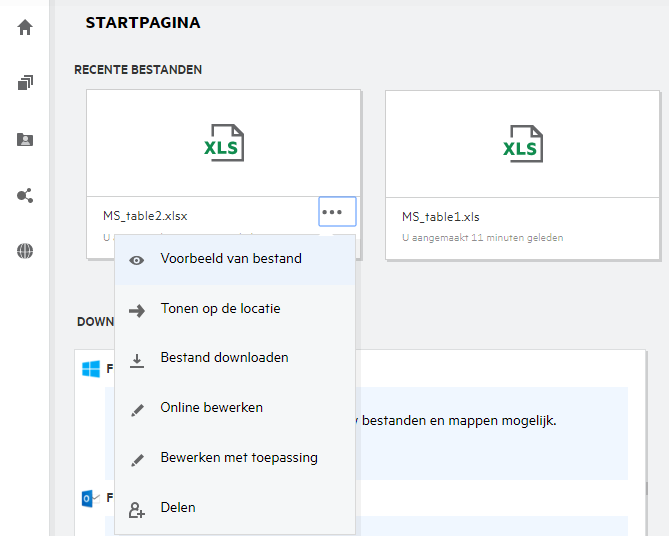The height and width of the screenshot is (536, 669).
Task: Select 'Voorbeeld van bestand' from the menu
Action: (231, 259)
